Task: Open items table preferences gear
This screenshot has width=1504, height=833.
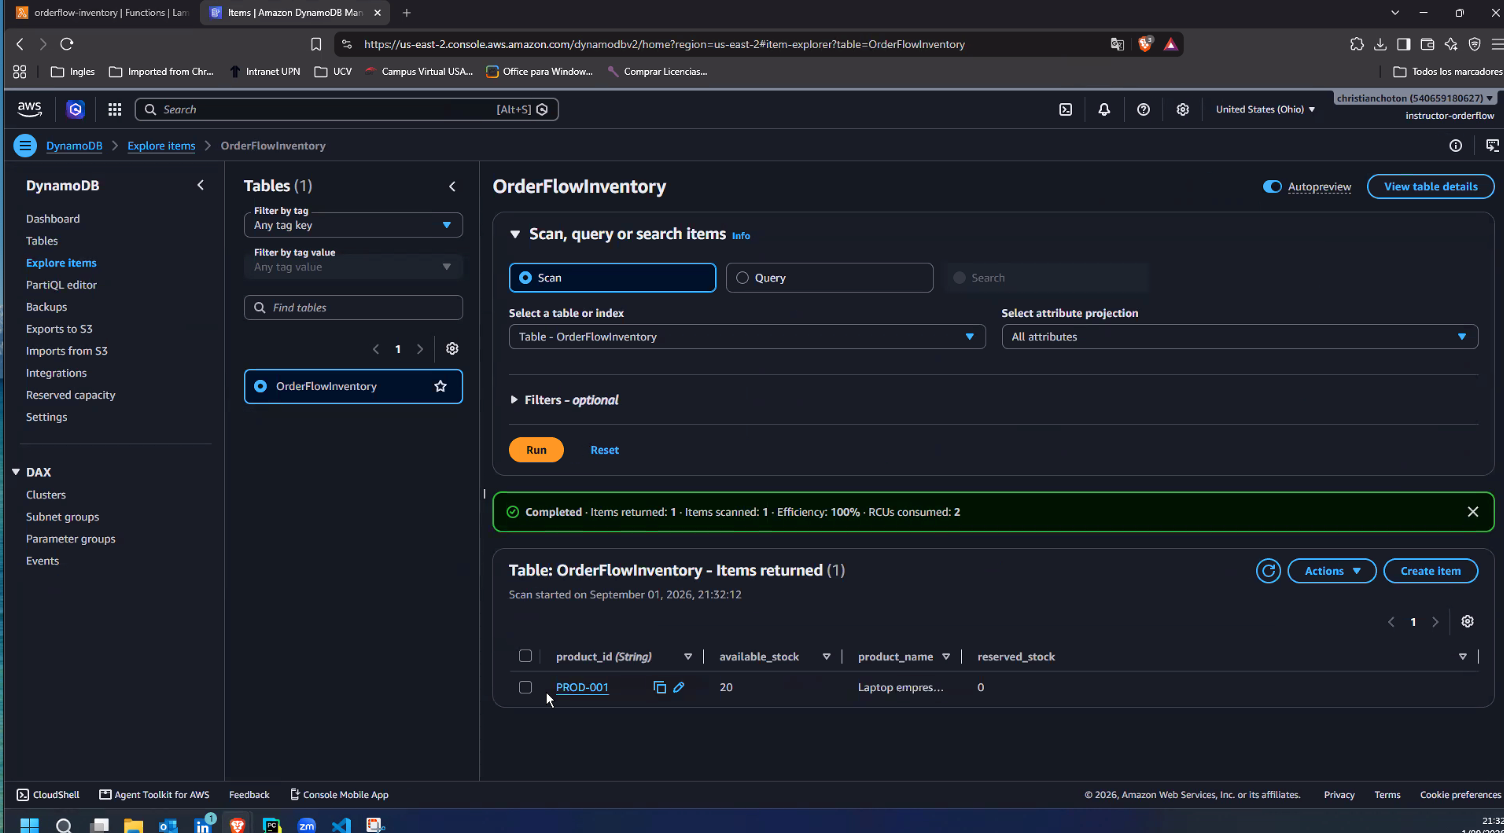Action: pos(1467,621)
